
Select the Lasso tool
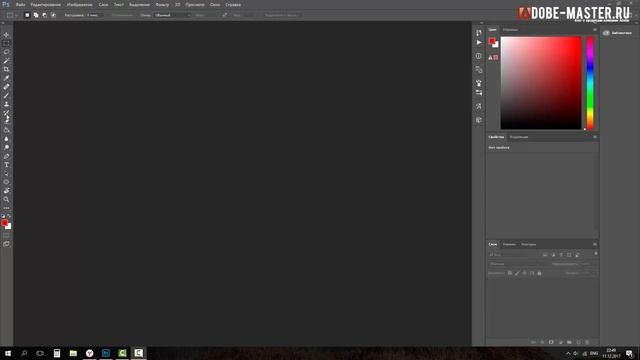pos(6,52)
